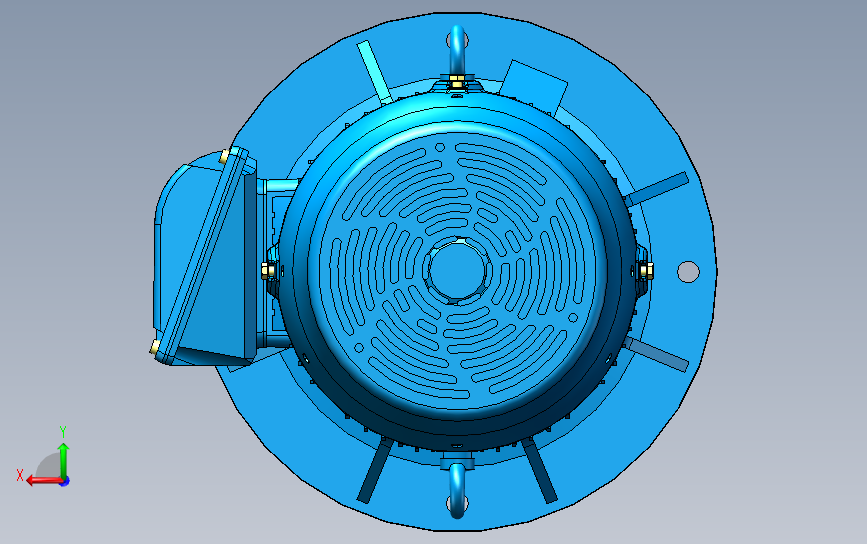
Task: Click the blue Z axis dot of triad
Action: coord(65,482)
